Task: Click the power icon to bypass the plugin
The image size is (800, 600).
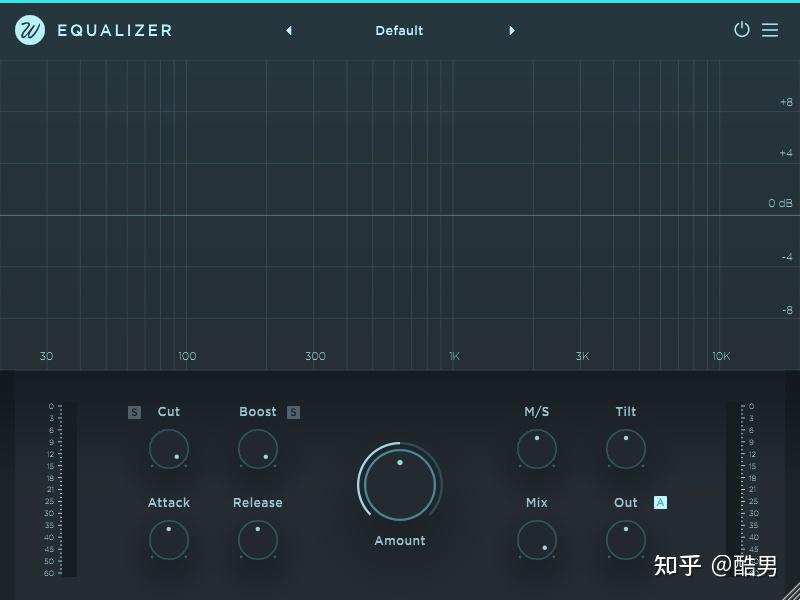Action: click(742, 30)
